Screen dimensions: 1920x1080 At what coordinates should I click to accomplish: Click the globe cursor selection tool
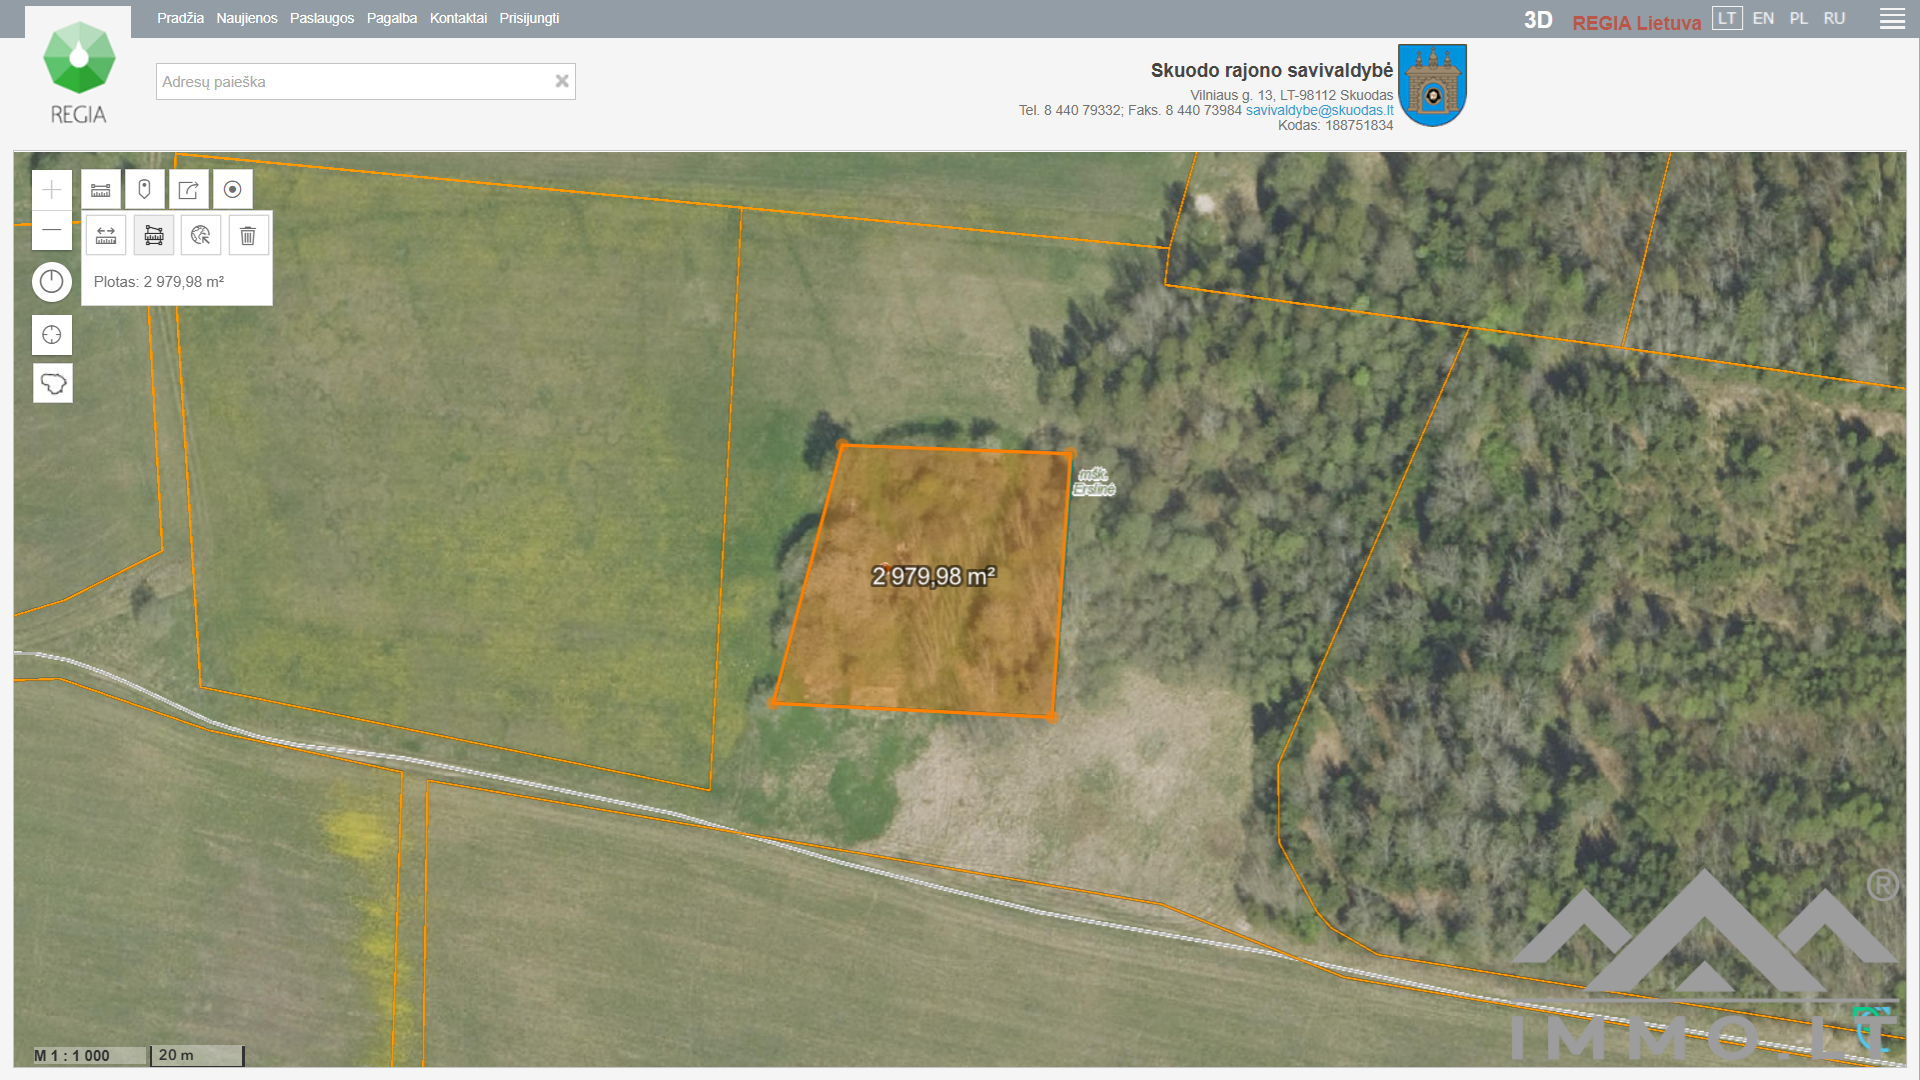pyautogui.click(x=201, y=235)
